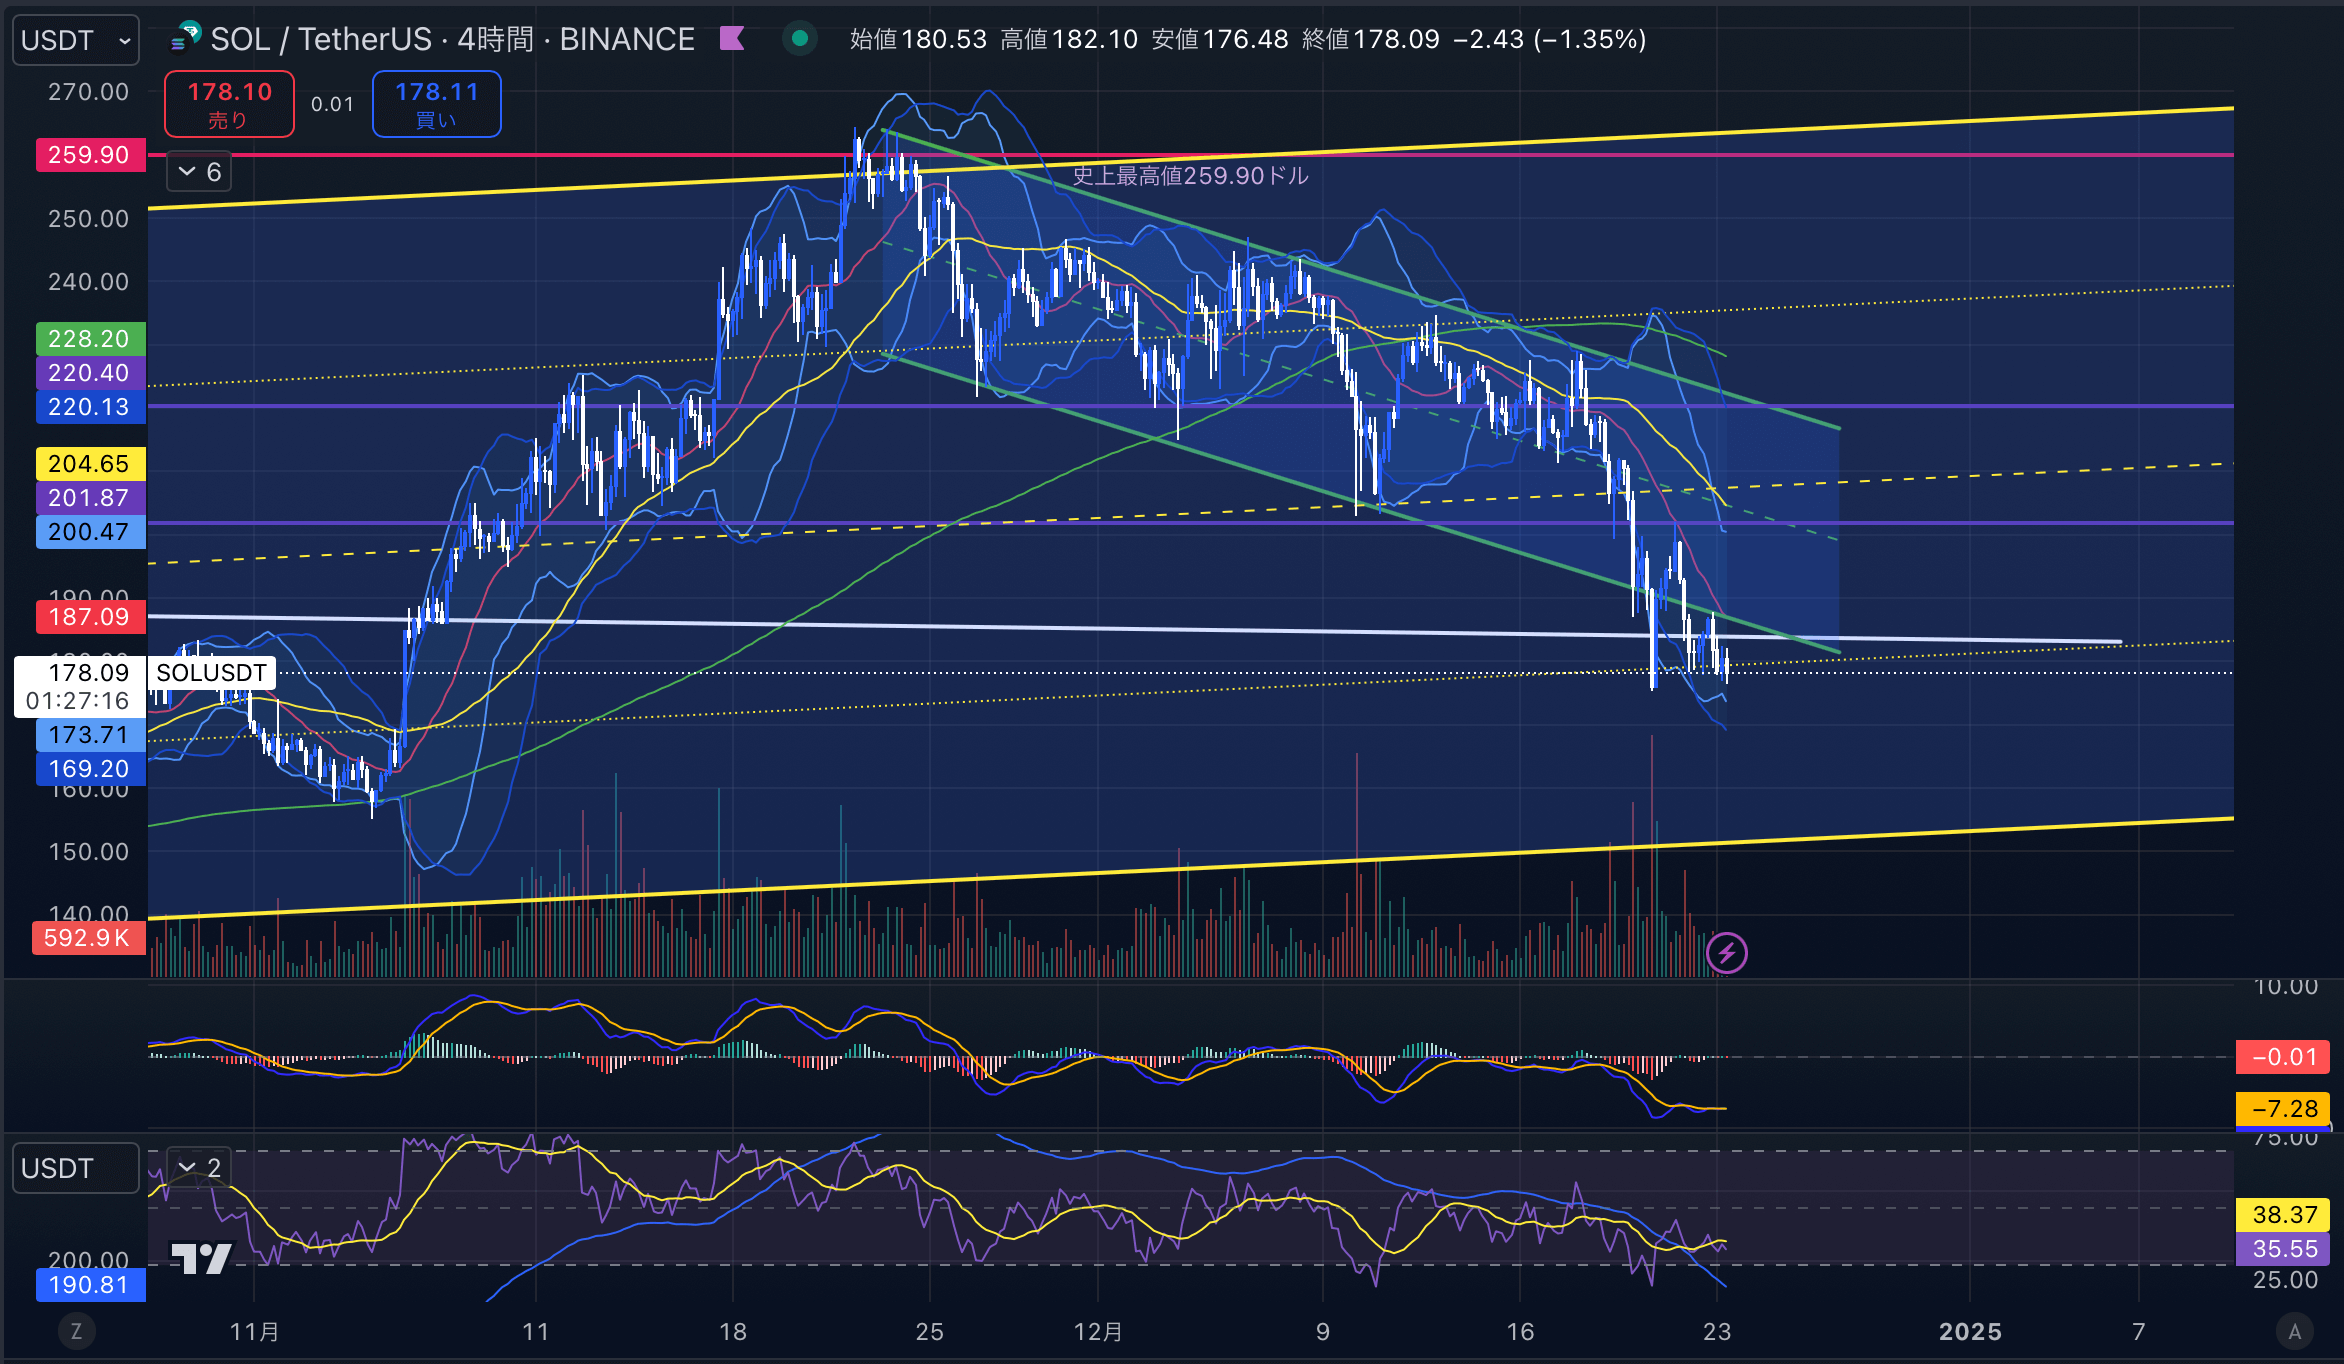The image size is (2344, 1364).
Task: Click the 169.20 blue price label
Action: click(90, 769)
